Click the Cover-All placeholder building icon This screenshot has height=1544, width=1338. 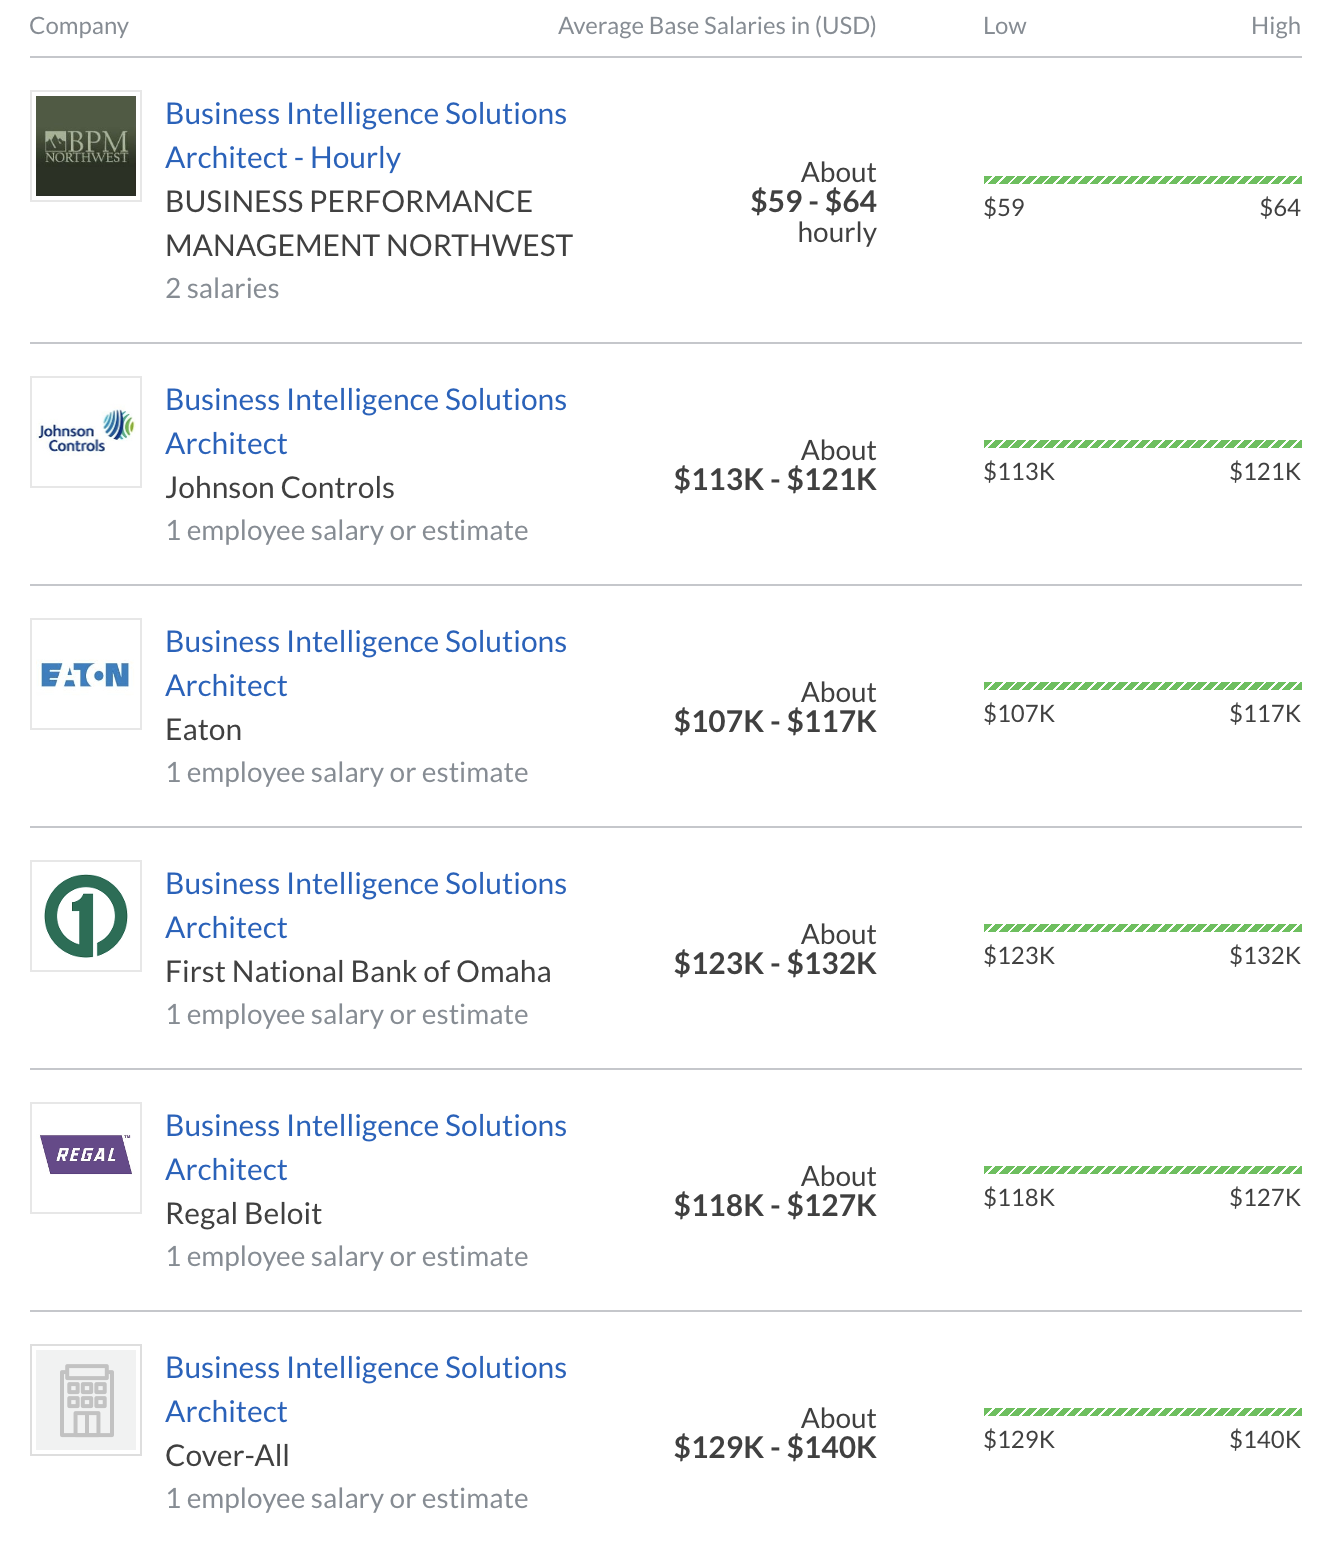(x=86, y=1400)
